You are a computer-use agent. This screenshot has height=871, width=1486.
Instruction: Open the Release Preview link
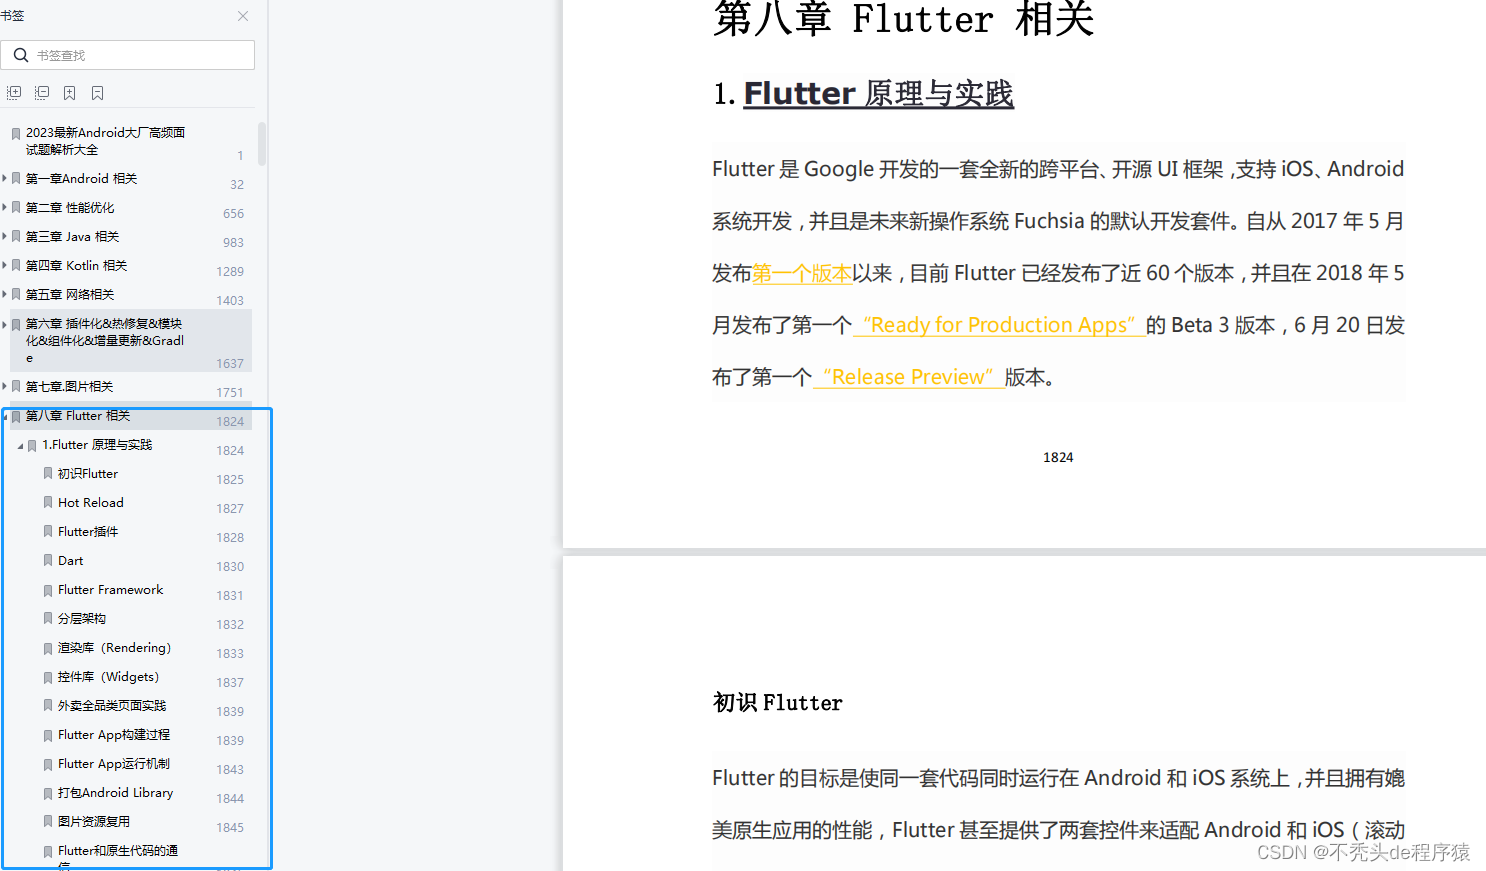pyautogui.click(x=909, y=377)
